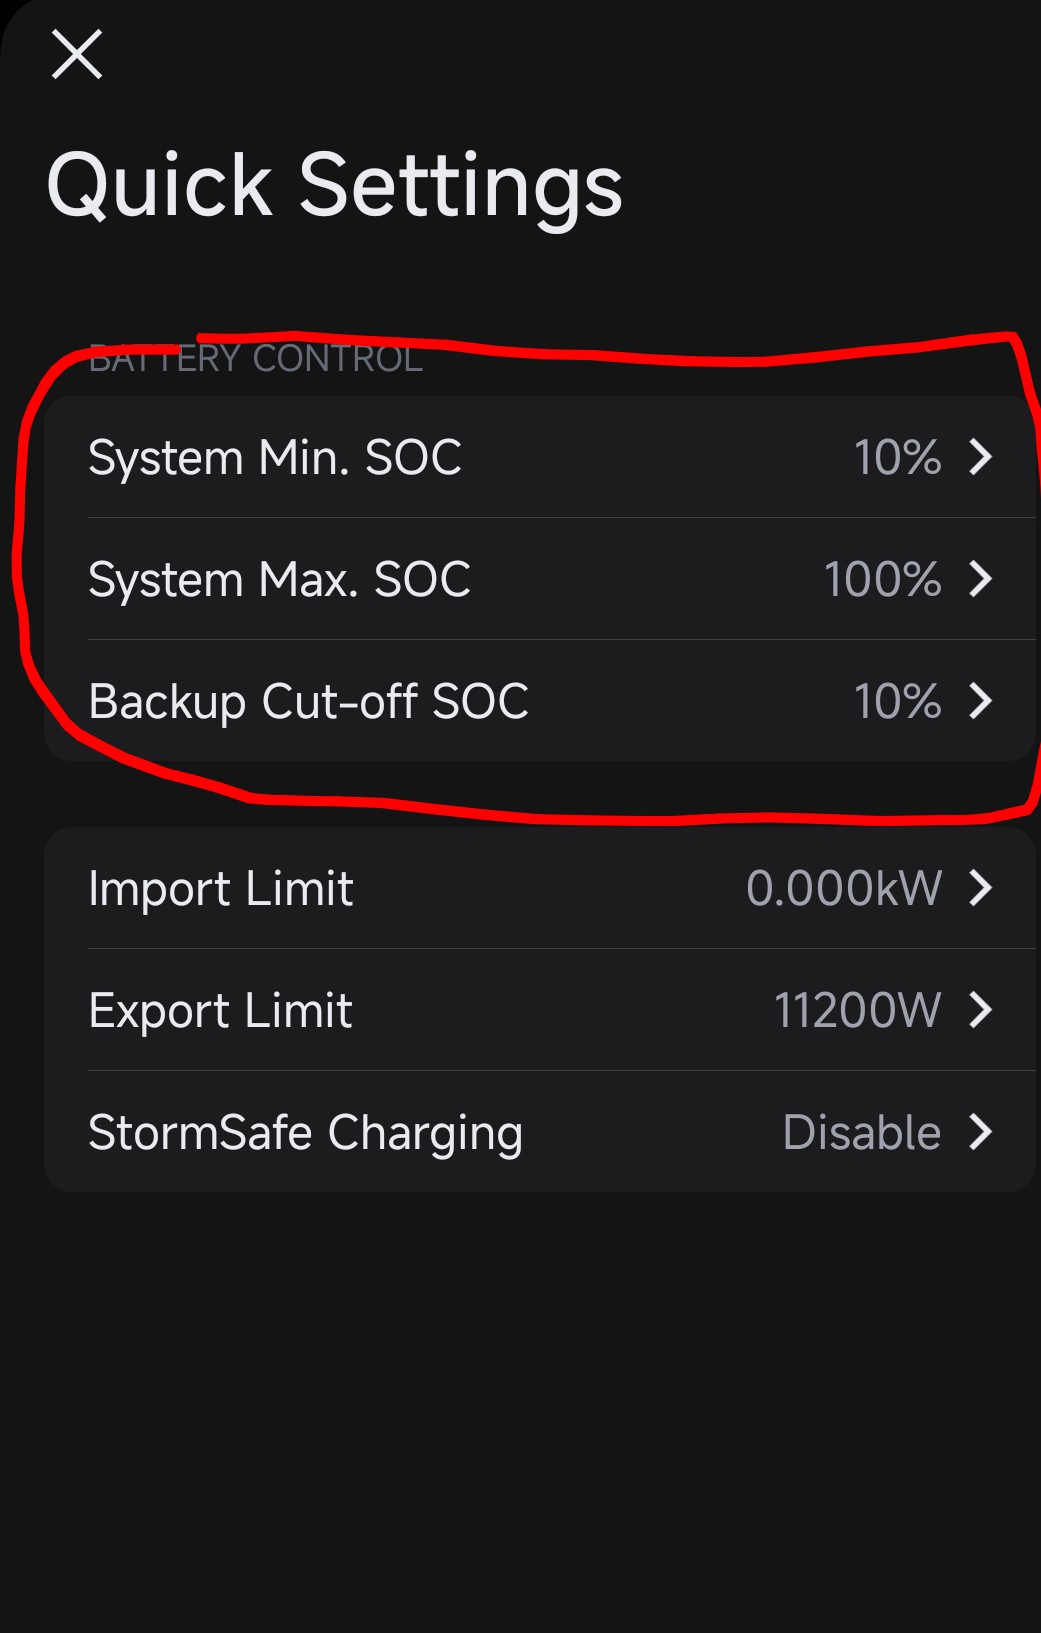Click the 10% value for System Min. SOC
Screen dimensions: 1041x1633
(x=897, y=458)
